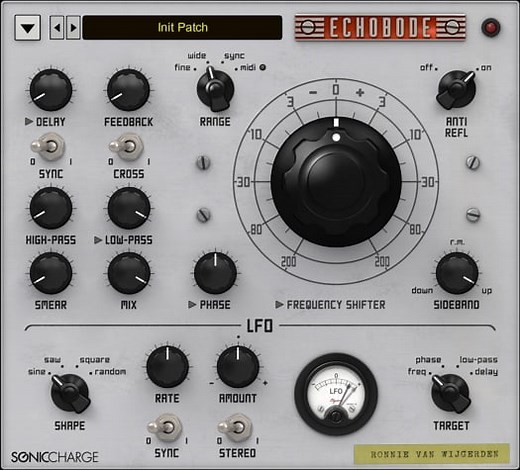Select the sine LFO shape

[37, 372]
